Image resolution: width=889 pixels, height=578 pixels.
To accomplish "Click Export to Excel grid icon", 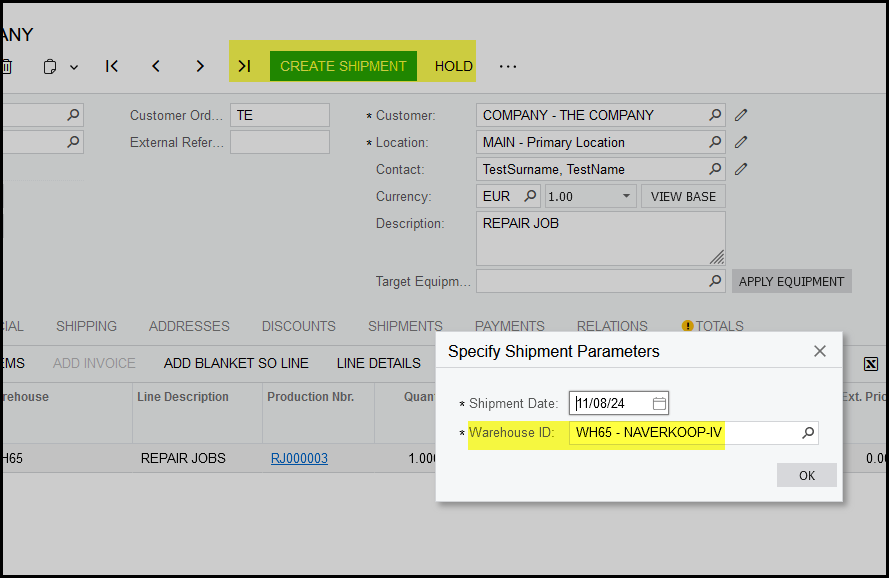I will tap(870, 363).
